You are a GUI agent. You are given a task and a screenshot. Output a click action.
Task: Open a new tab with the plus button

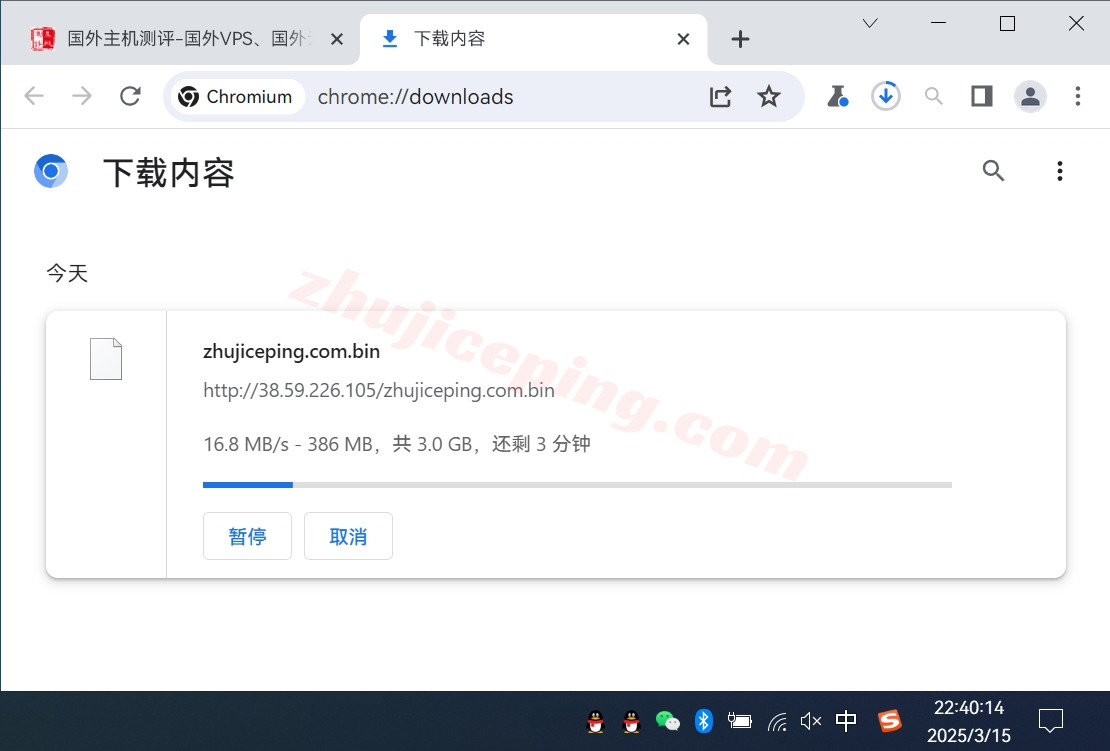tap(740, 39)
